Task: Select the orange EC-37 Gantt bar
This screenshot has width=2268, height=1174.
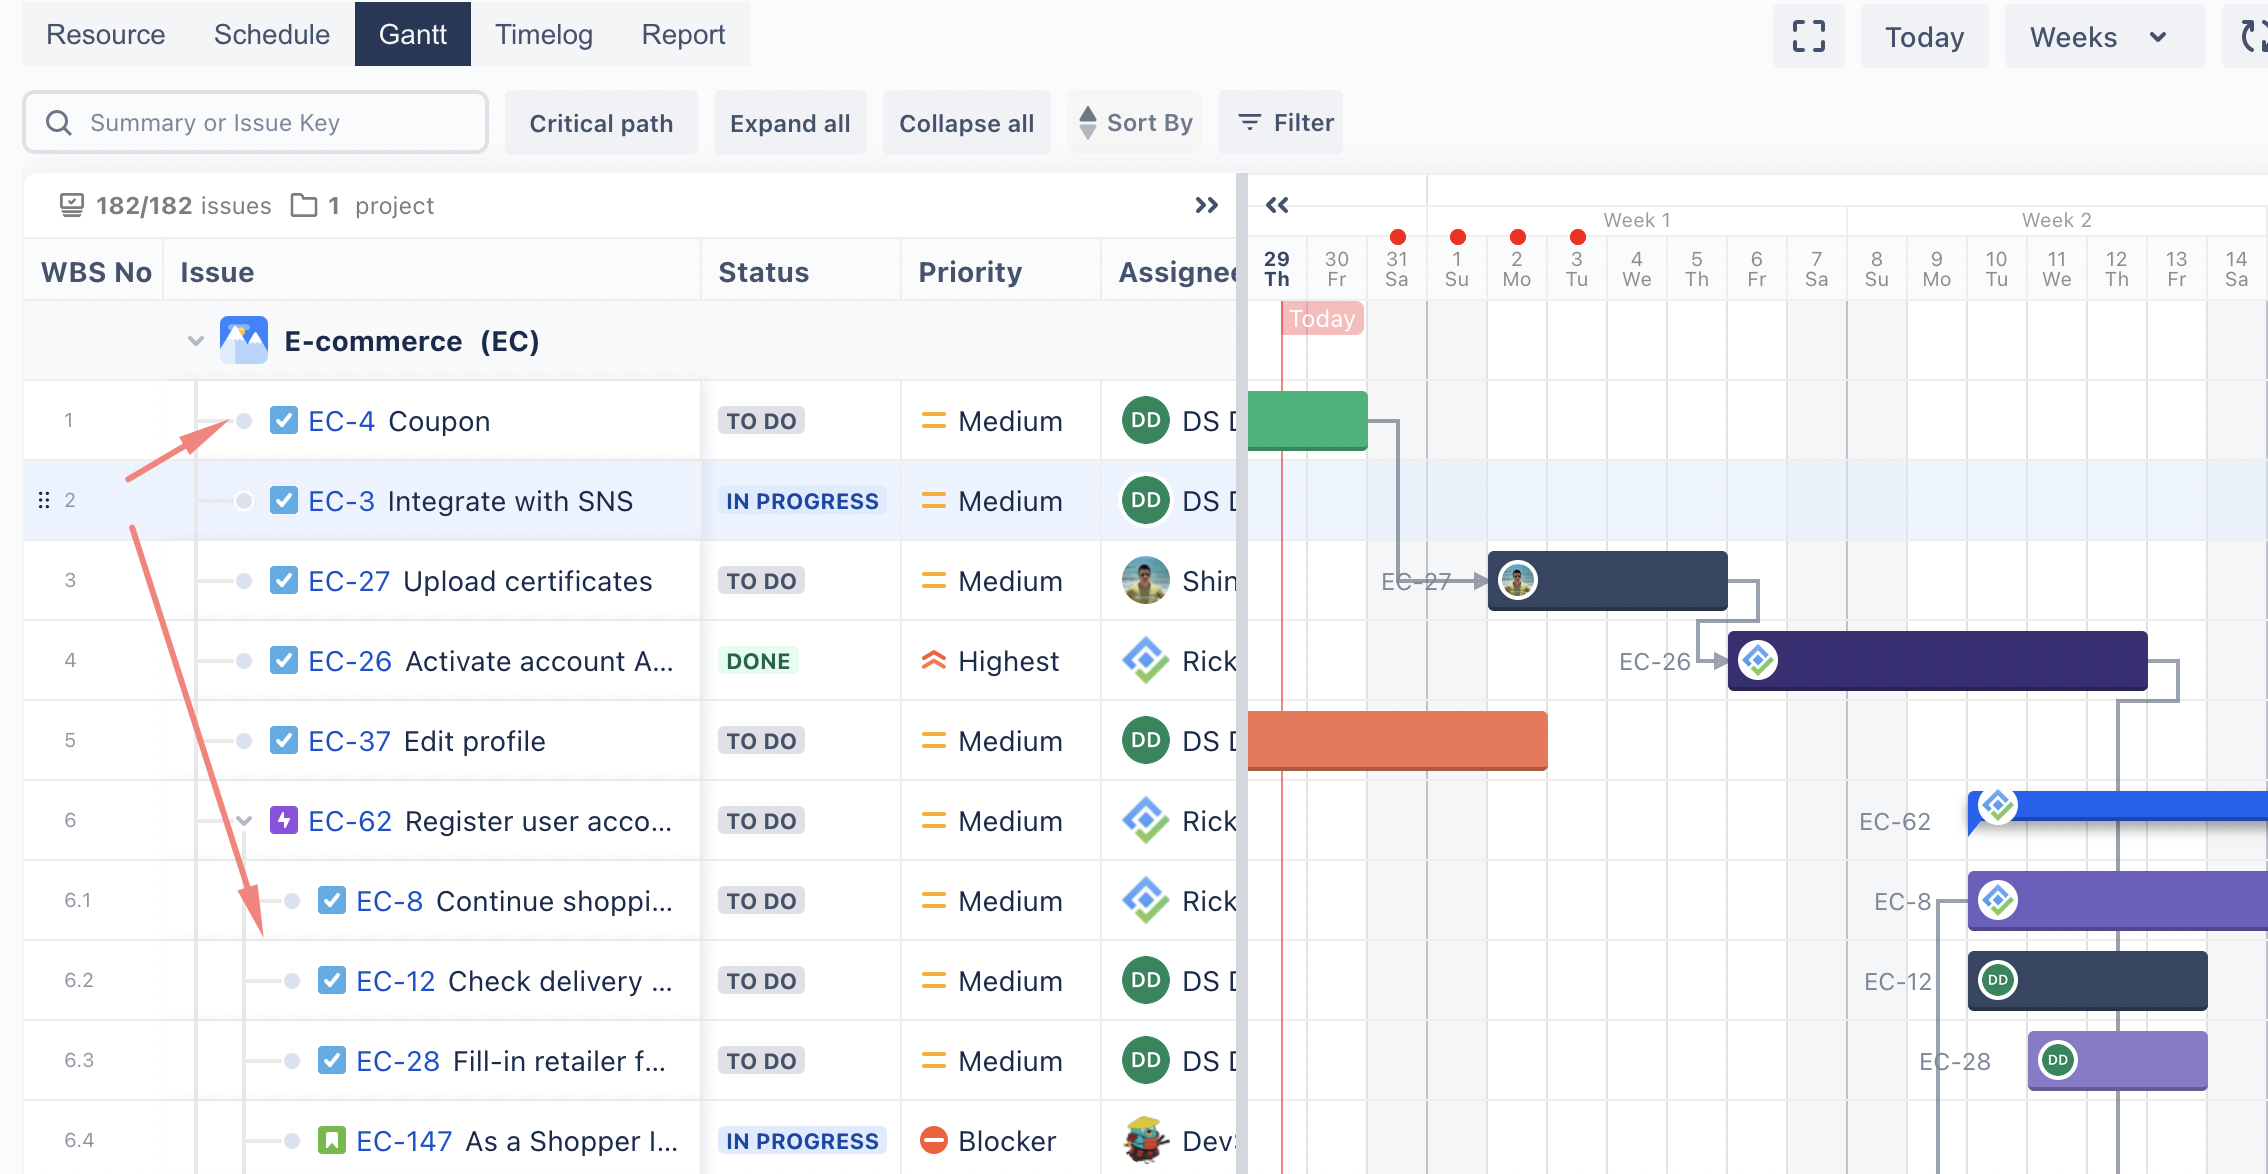Action: point(1398,740)
